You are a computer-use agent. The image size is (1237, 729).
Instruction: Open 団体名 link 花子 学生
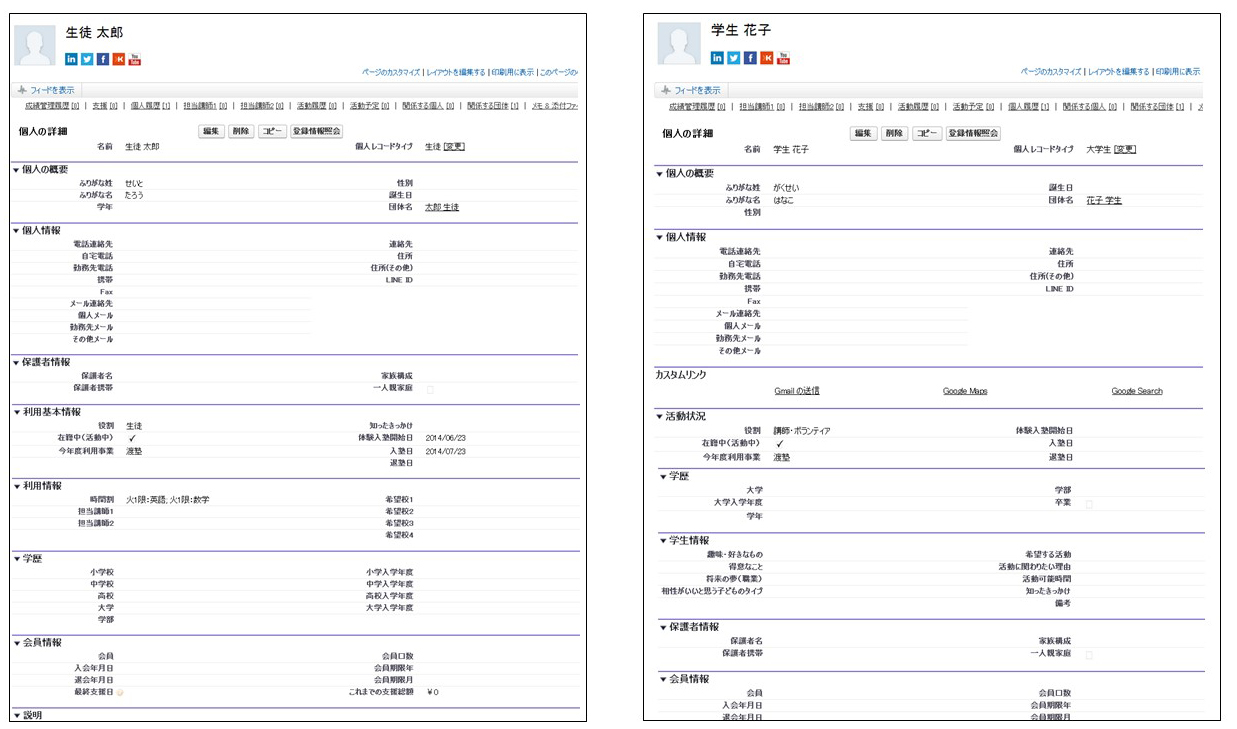click(1103, 200)
